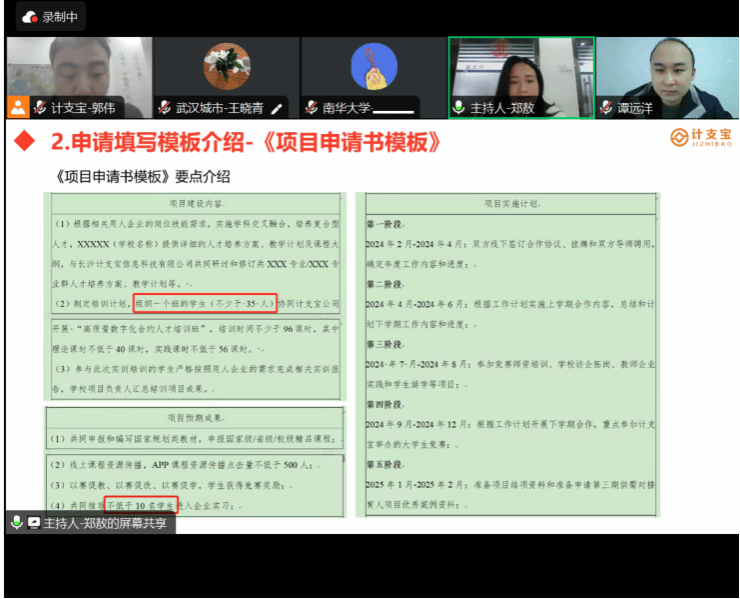Click microphone icon next to 武汉城市-王晓青
Screen dimensions: 740x599
click(x=164, y=107)
